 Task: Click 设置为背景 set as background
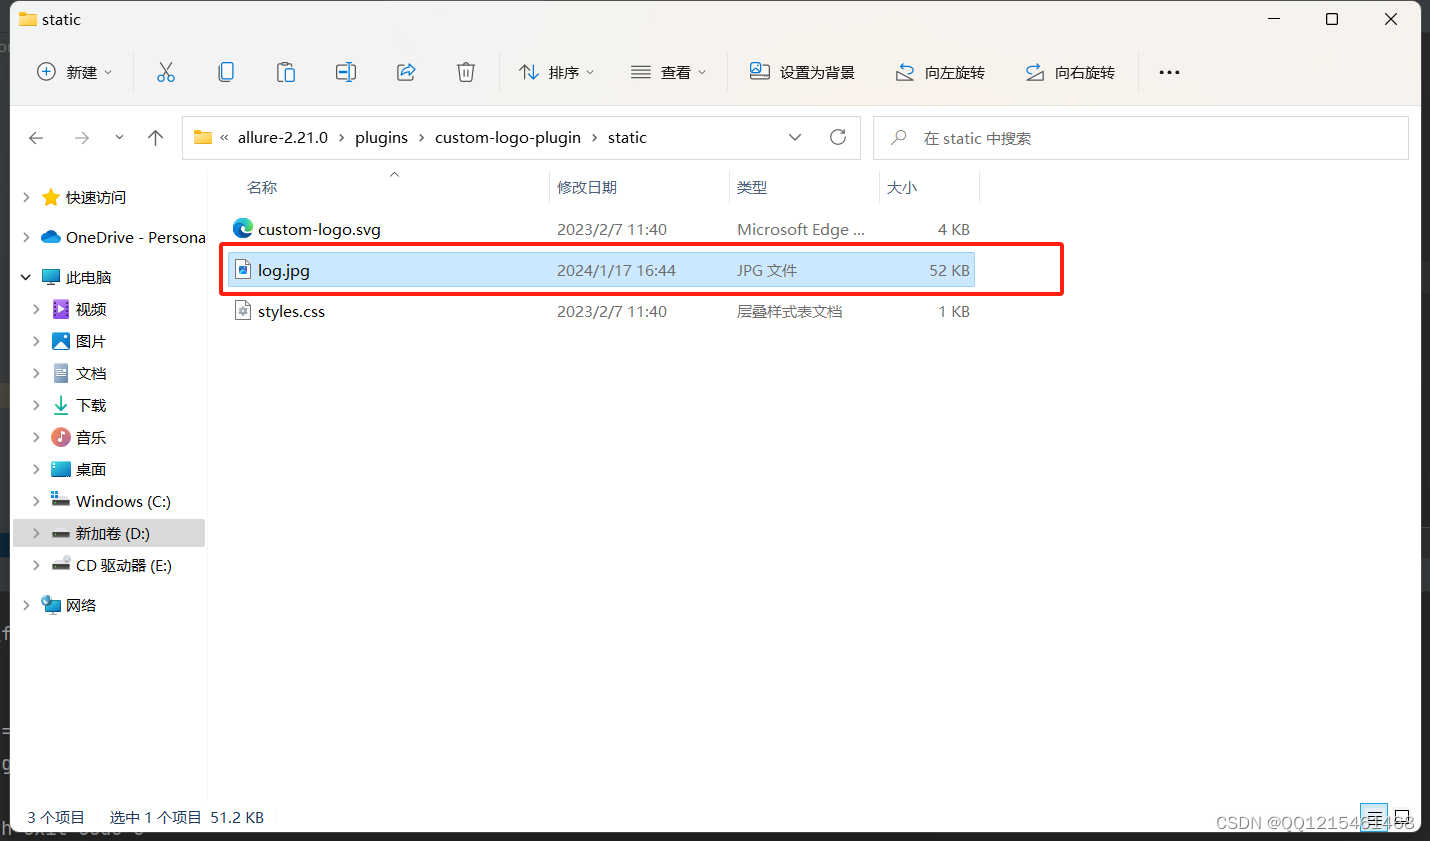coord(803,72)
